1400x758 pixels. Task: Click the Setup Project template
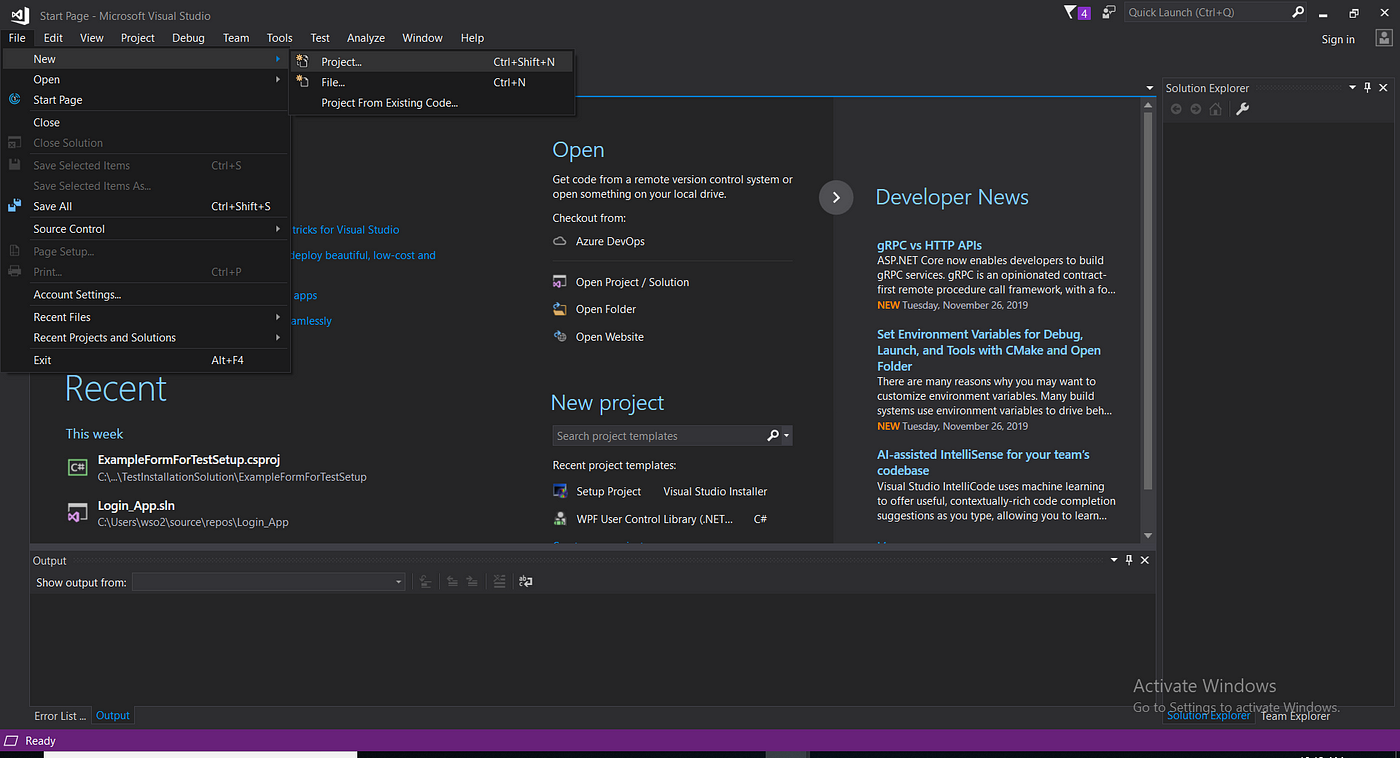[x=608, y=491]
